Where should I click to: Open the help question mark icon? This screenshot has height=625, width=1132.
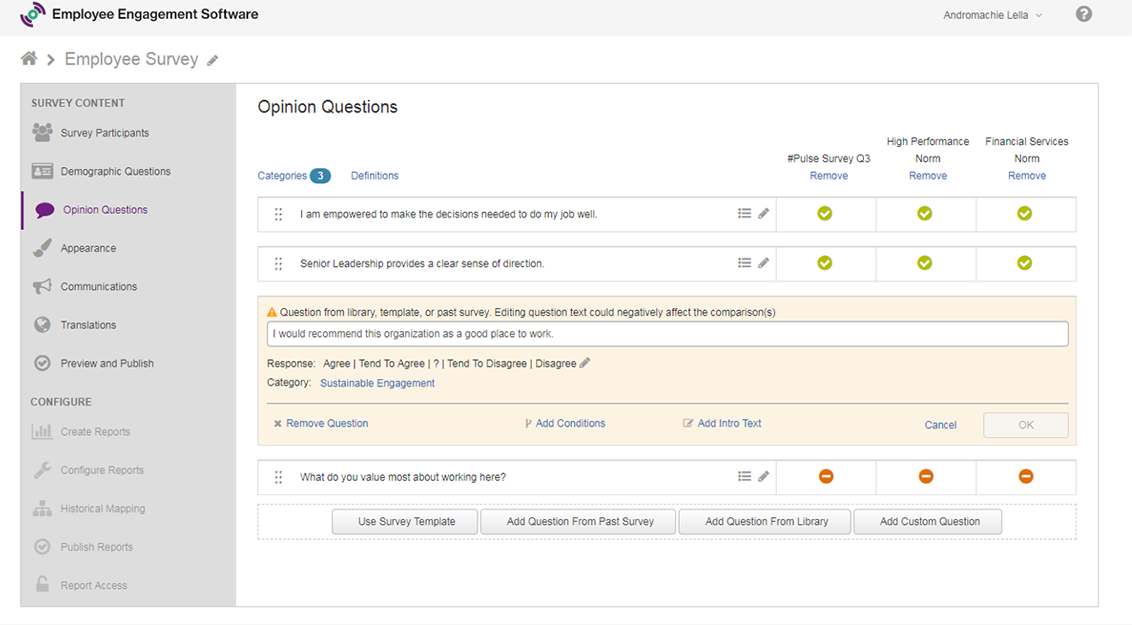tap(1084, 15)
